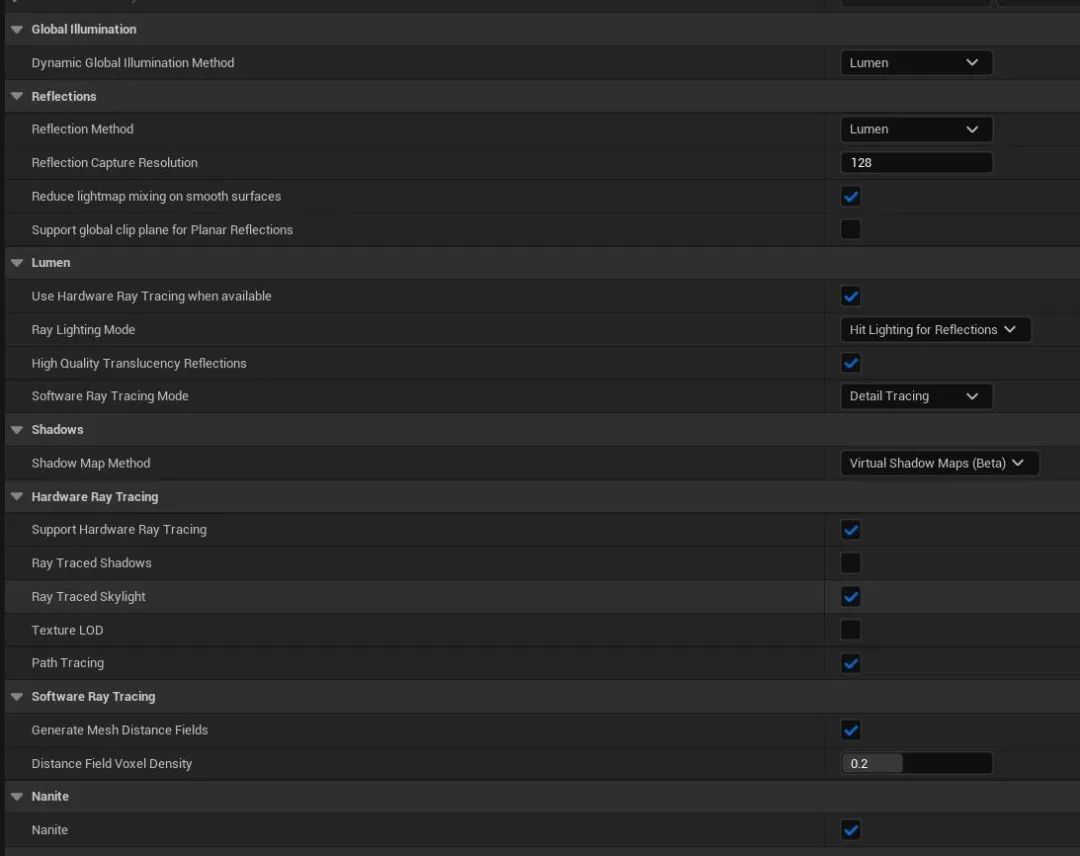The image size is (1080, 856).
Task: Enable the Ray Traced Shadows checkbox
Action: coord(851,563)
